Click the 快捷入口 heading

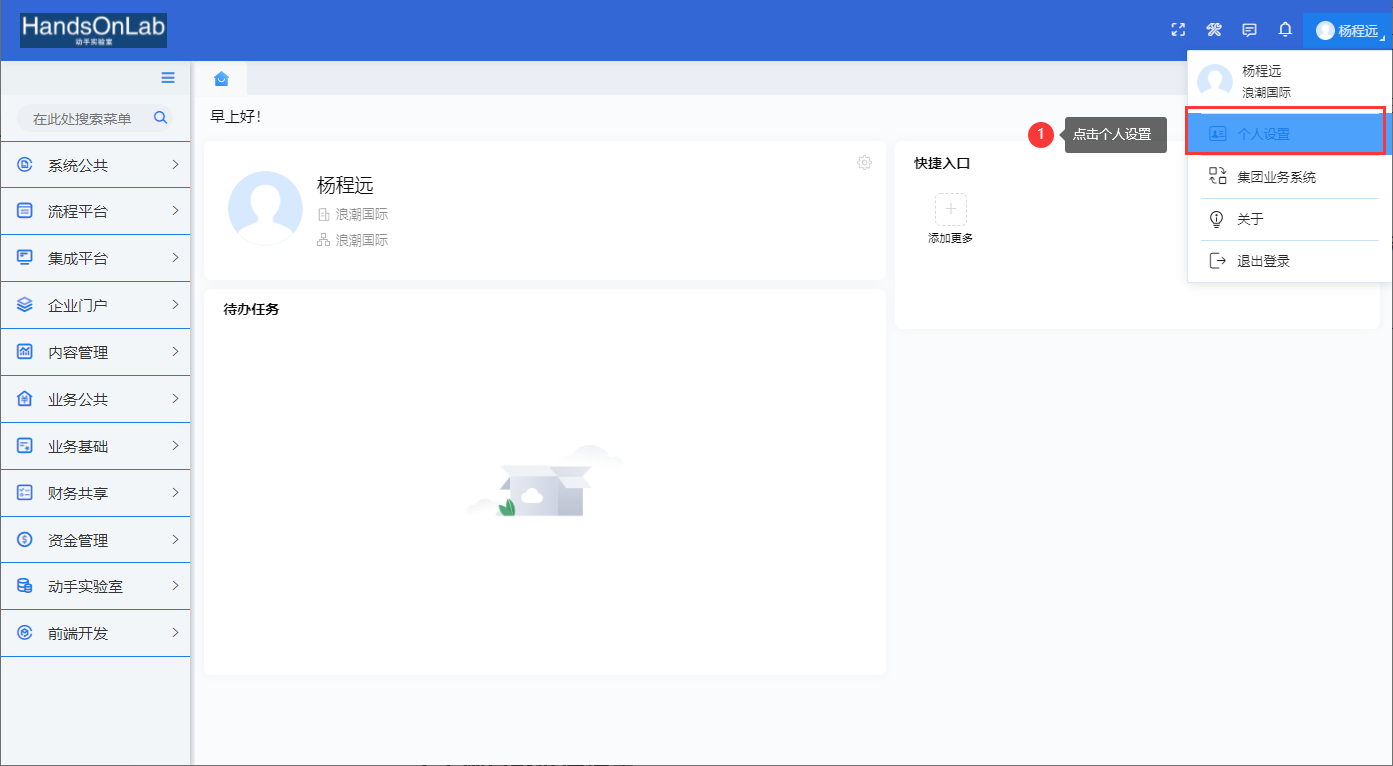[942, 163]
